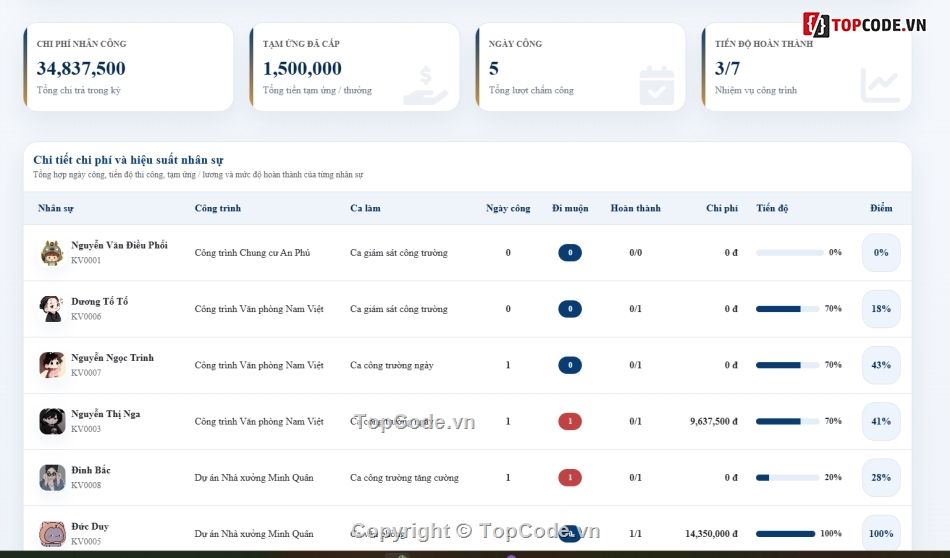This screenshot has height=558, width=950.
Task: Open Đinh Bắc's profile avatar
Action: coord(52,478)
